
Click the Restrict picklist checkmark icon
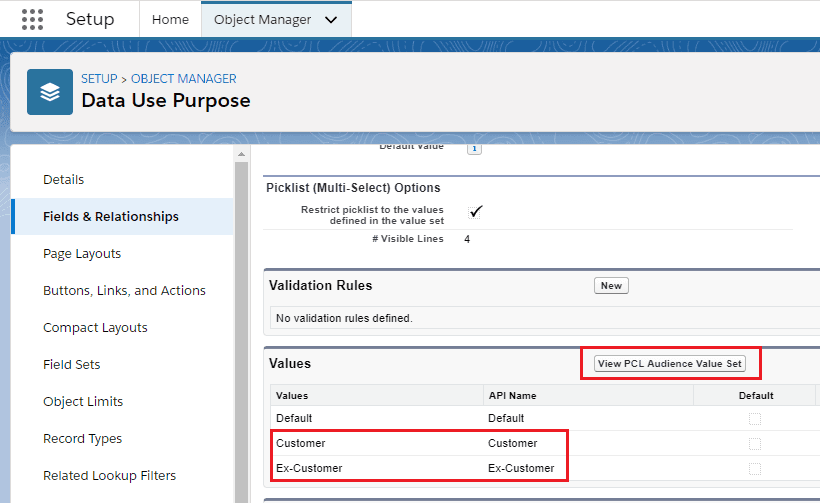pos(476,211)
